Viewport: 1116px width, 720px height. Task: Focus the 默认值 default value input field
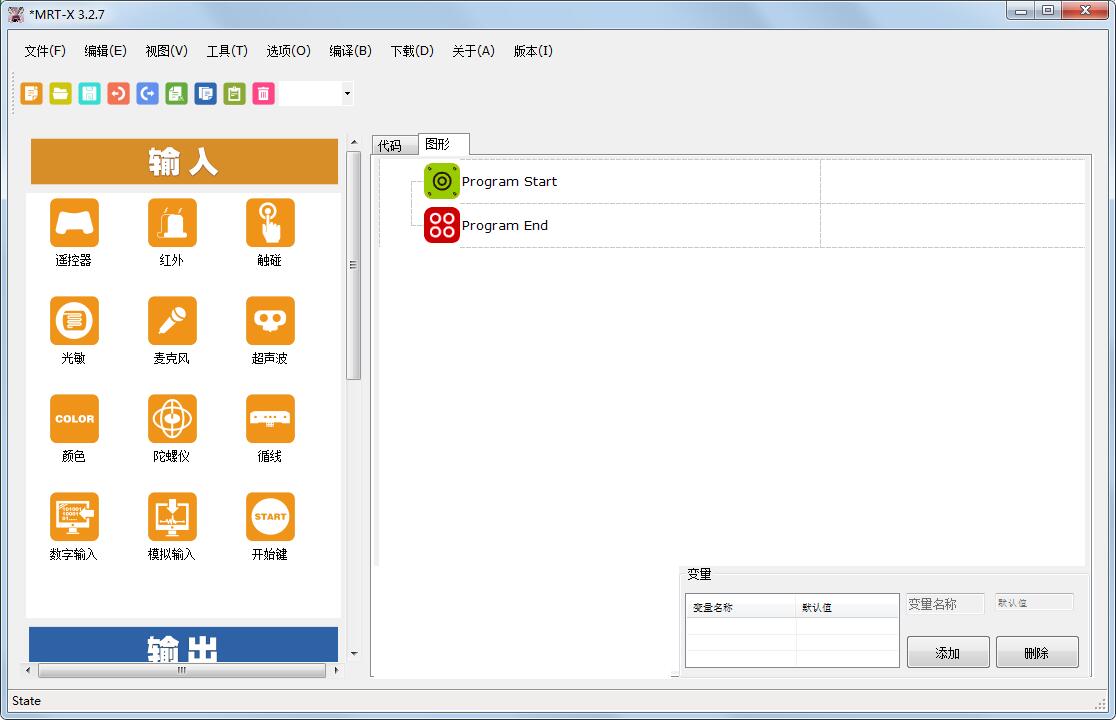[1034, 602]
